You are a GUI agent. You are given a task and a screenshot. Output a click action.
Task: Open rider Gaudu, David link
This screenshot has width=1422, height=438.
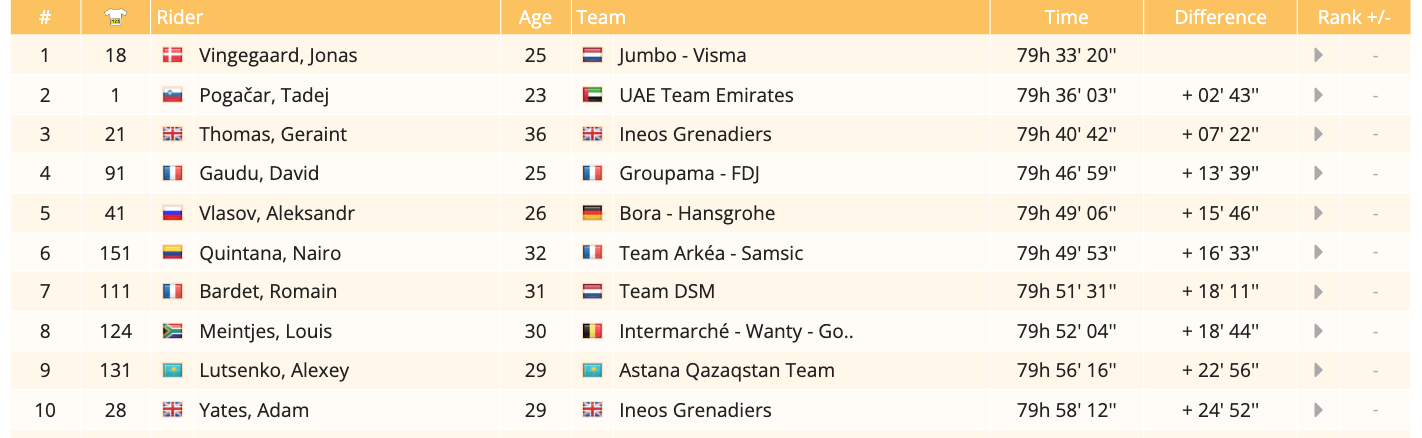259,173
